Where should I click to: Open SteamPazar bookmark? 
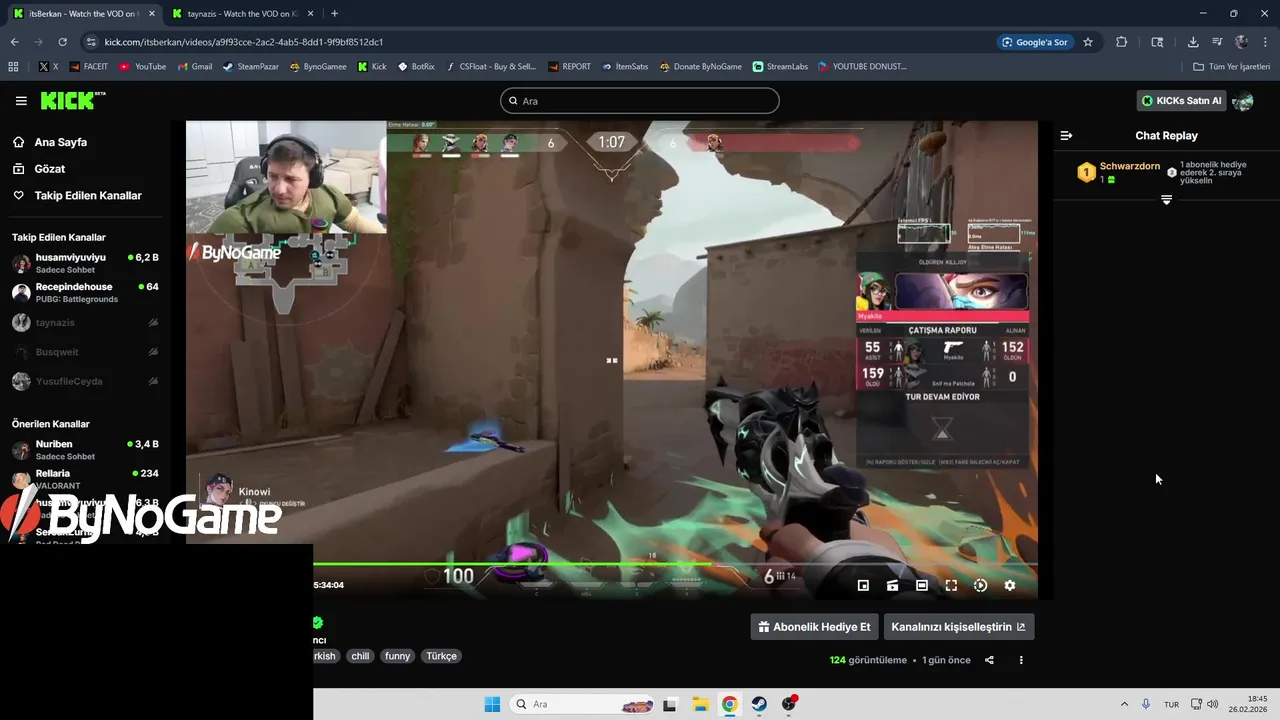pyautogui.click(x=250, y=67)
